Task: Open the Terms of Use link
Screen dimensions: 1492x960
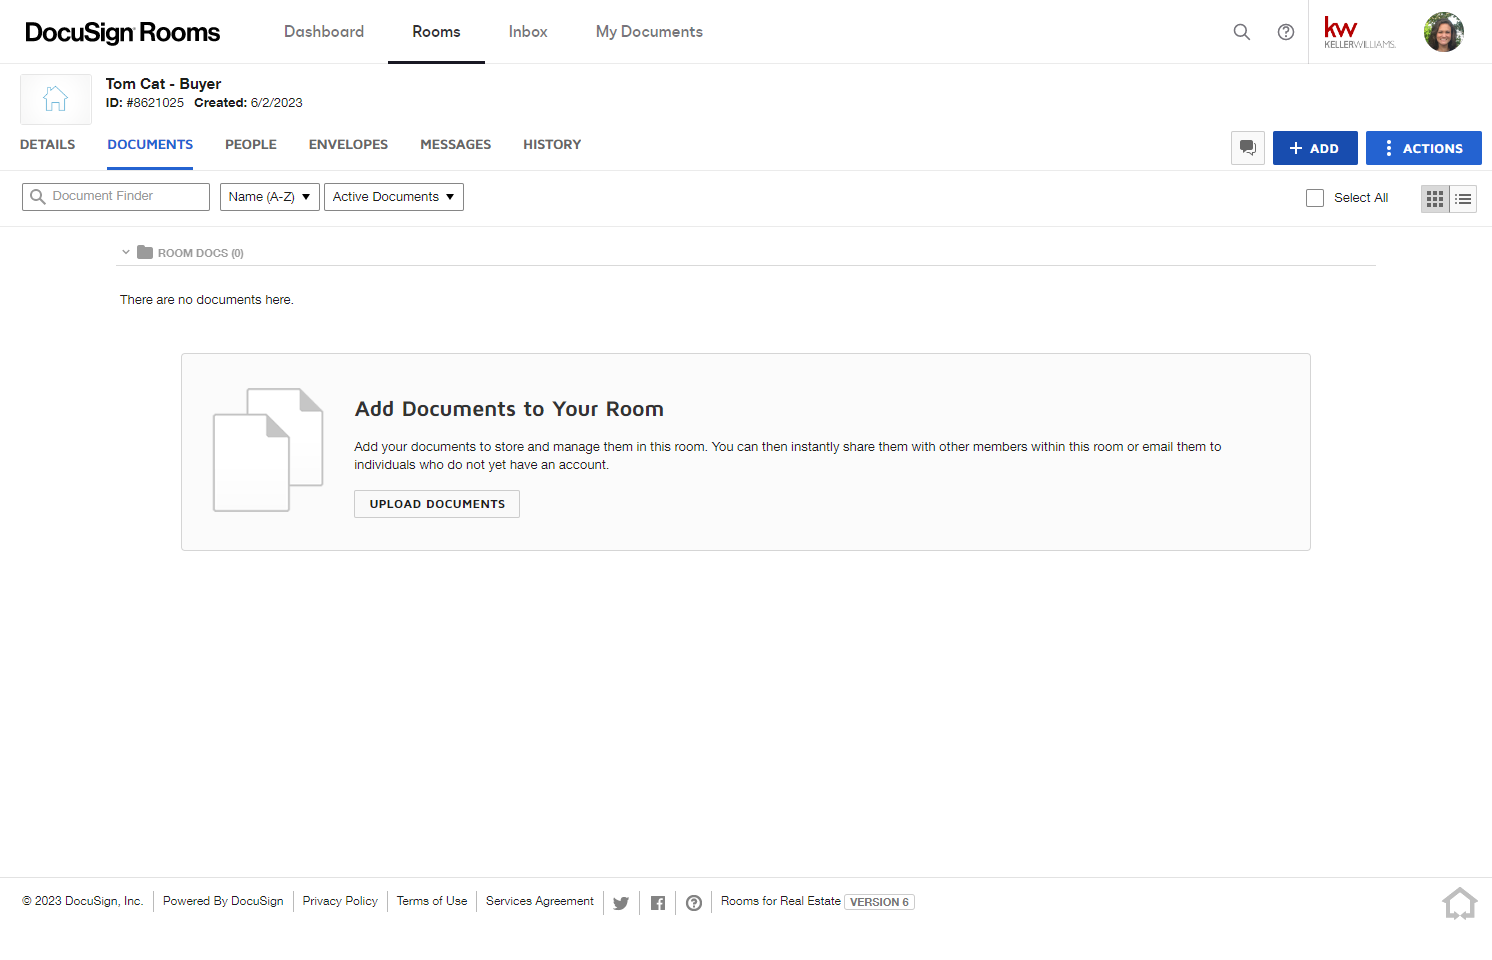Action: pos(432,901)
